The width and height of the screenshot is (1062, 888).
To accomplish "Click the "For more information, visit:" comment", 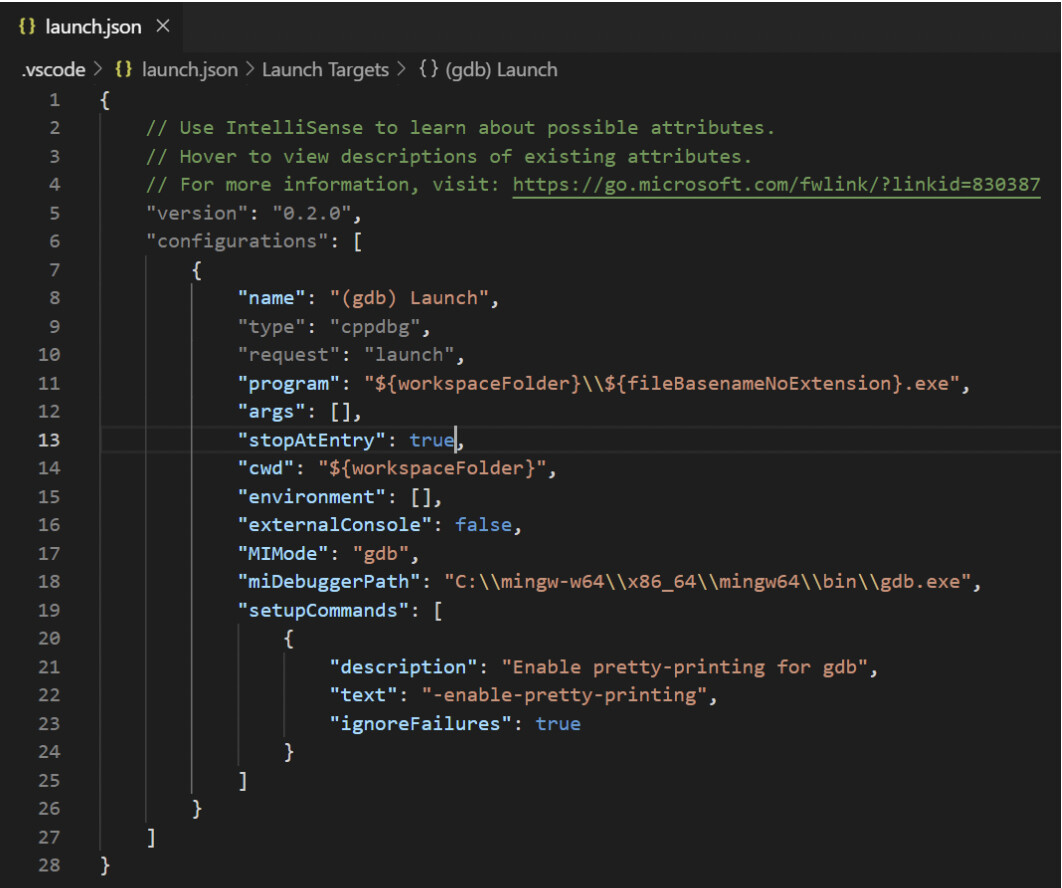I will [322, 185].
